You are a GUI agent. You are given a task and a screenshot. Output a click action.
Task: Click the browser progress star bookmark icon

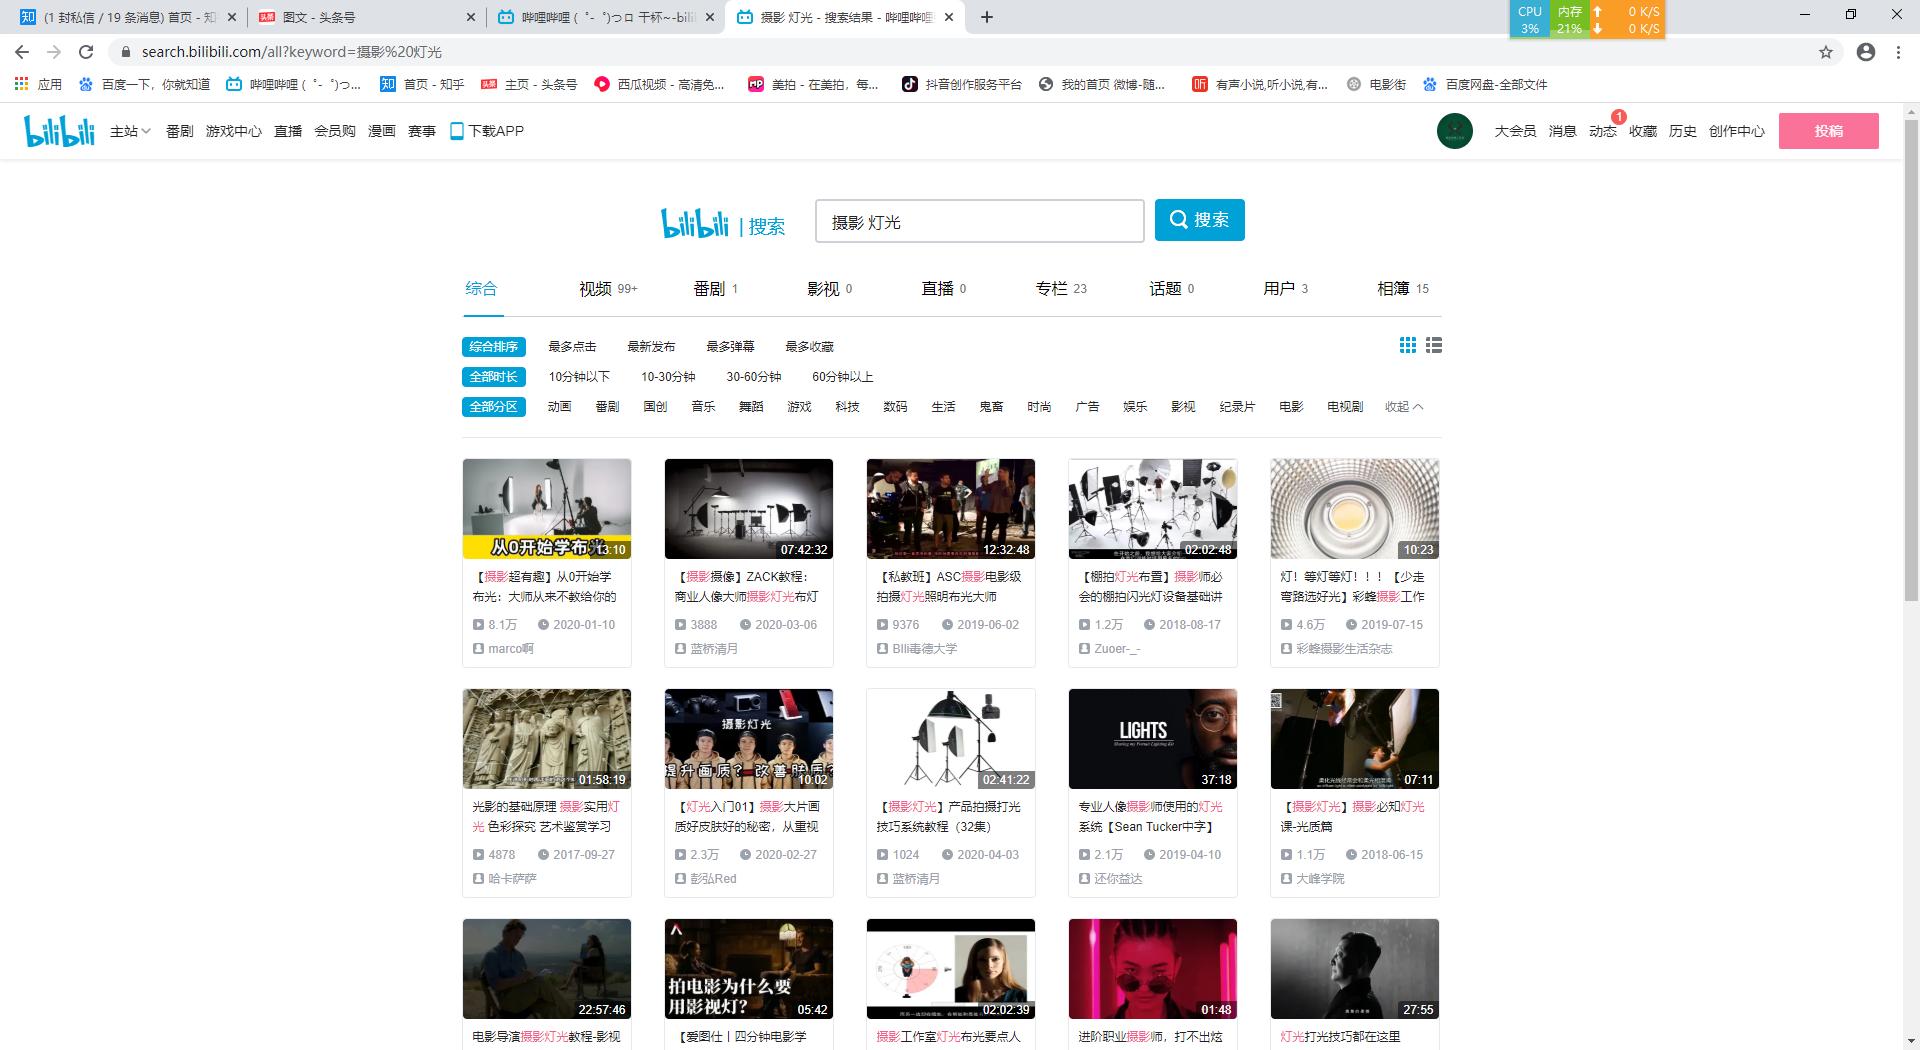(1827, 52)
